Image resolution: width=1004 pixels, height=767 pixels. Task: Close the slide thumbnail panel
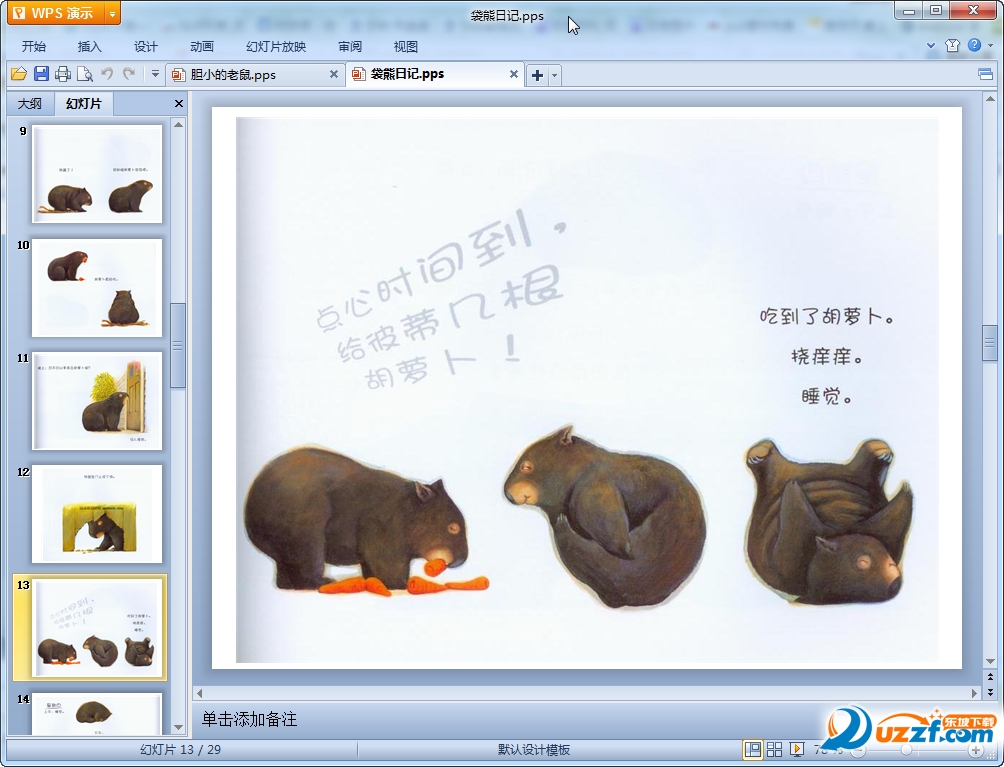(179, 103)
